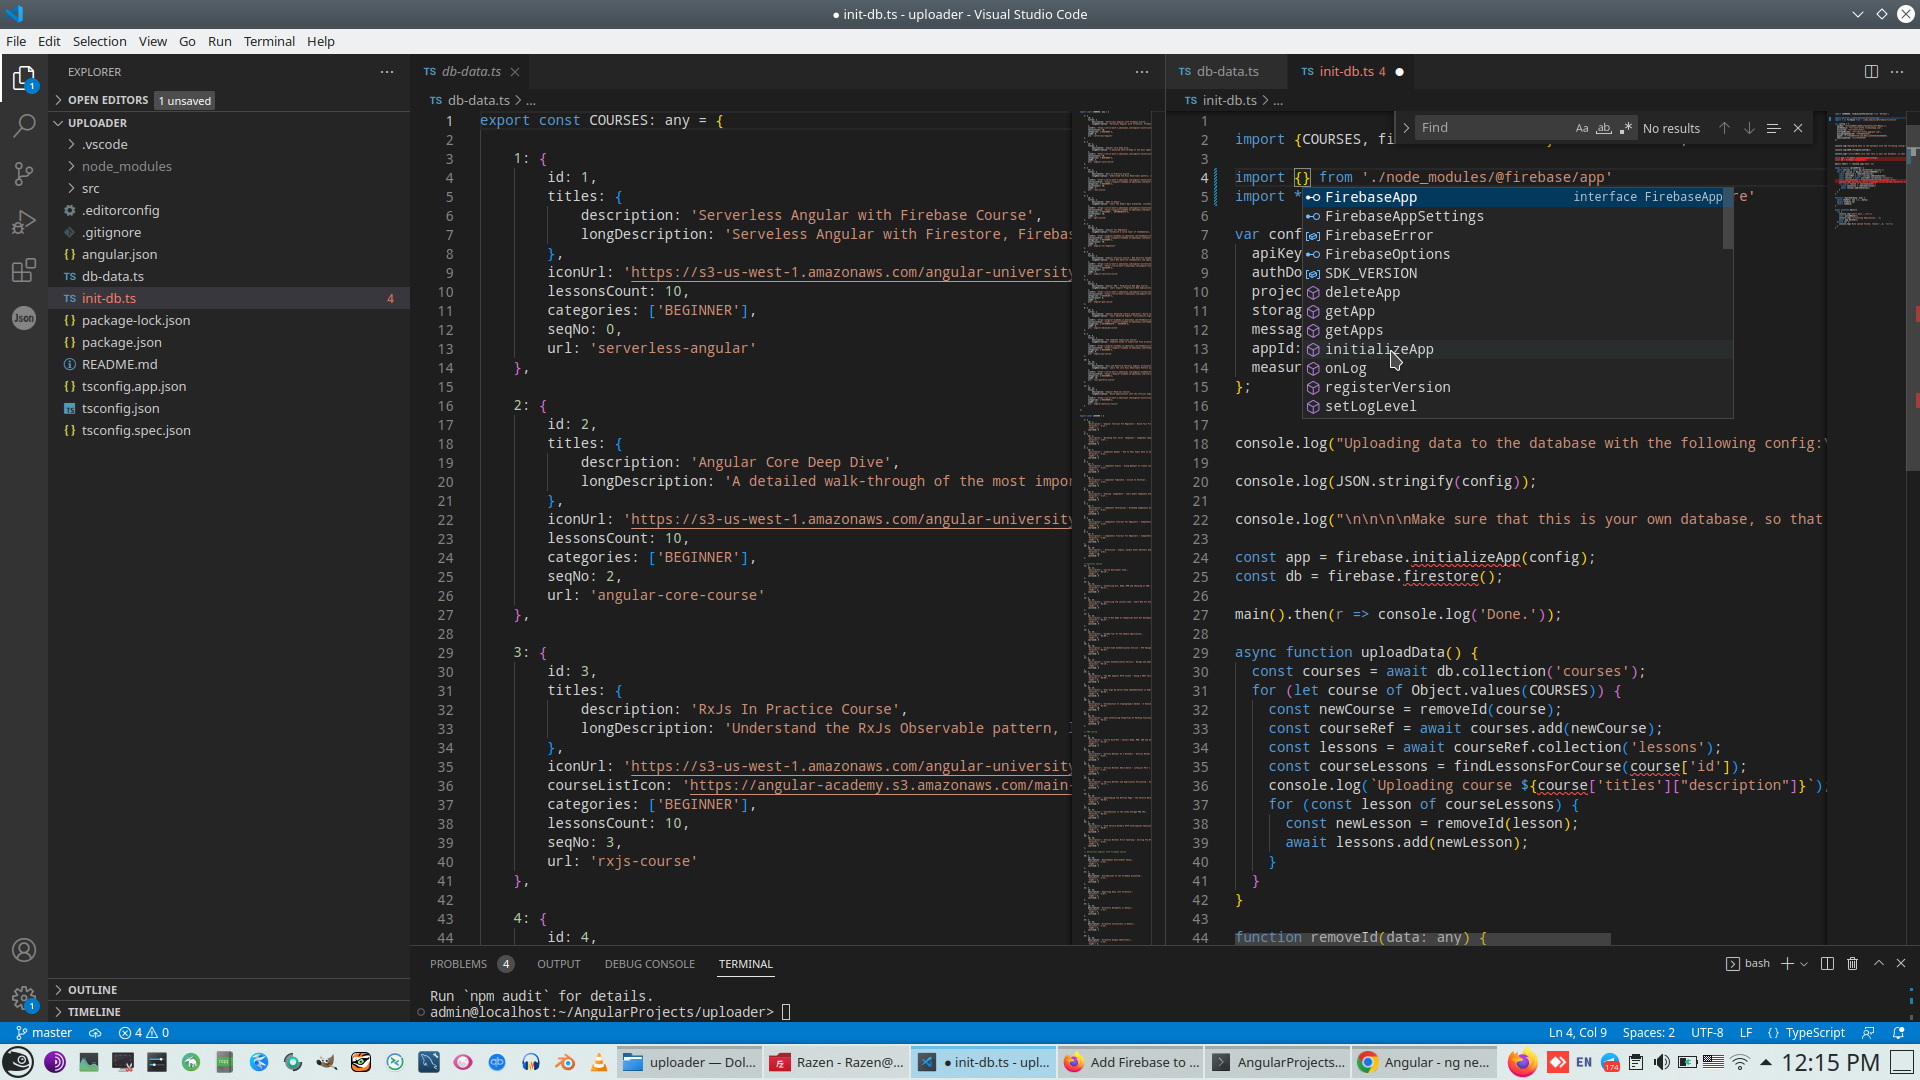Screen dimensions: 1920x1080
Task: Click the master branch status item
Action: (44, 1033)
